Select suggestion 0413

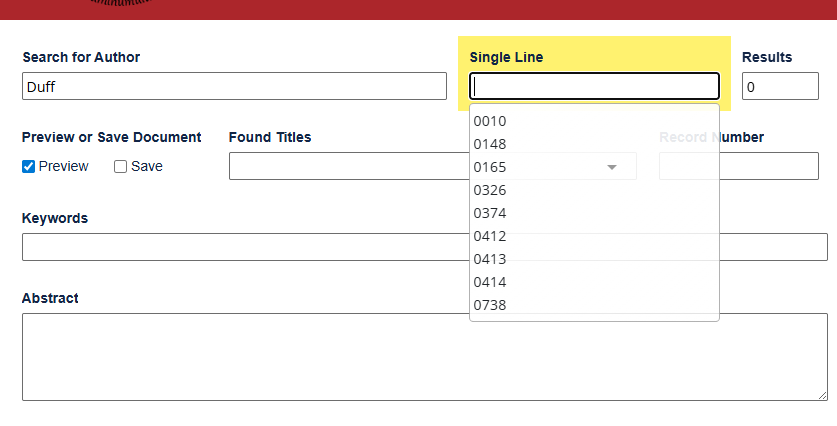pyautogui.click(x=490, y=259)
